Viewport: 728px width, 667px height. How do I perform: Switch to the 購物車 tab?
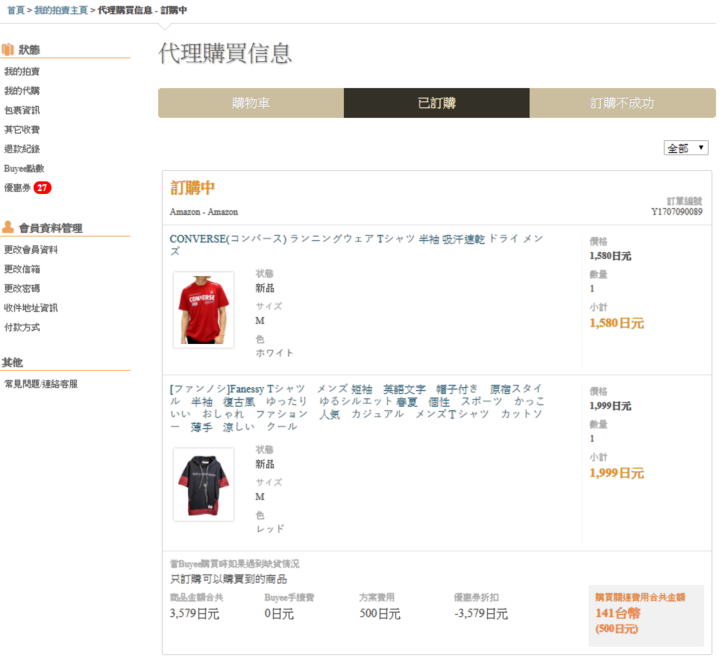tap(251, 103)
